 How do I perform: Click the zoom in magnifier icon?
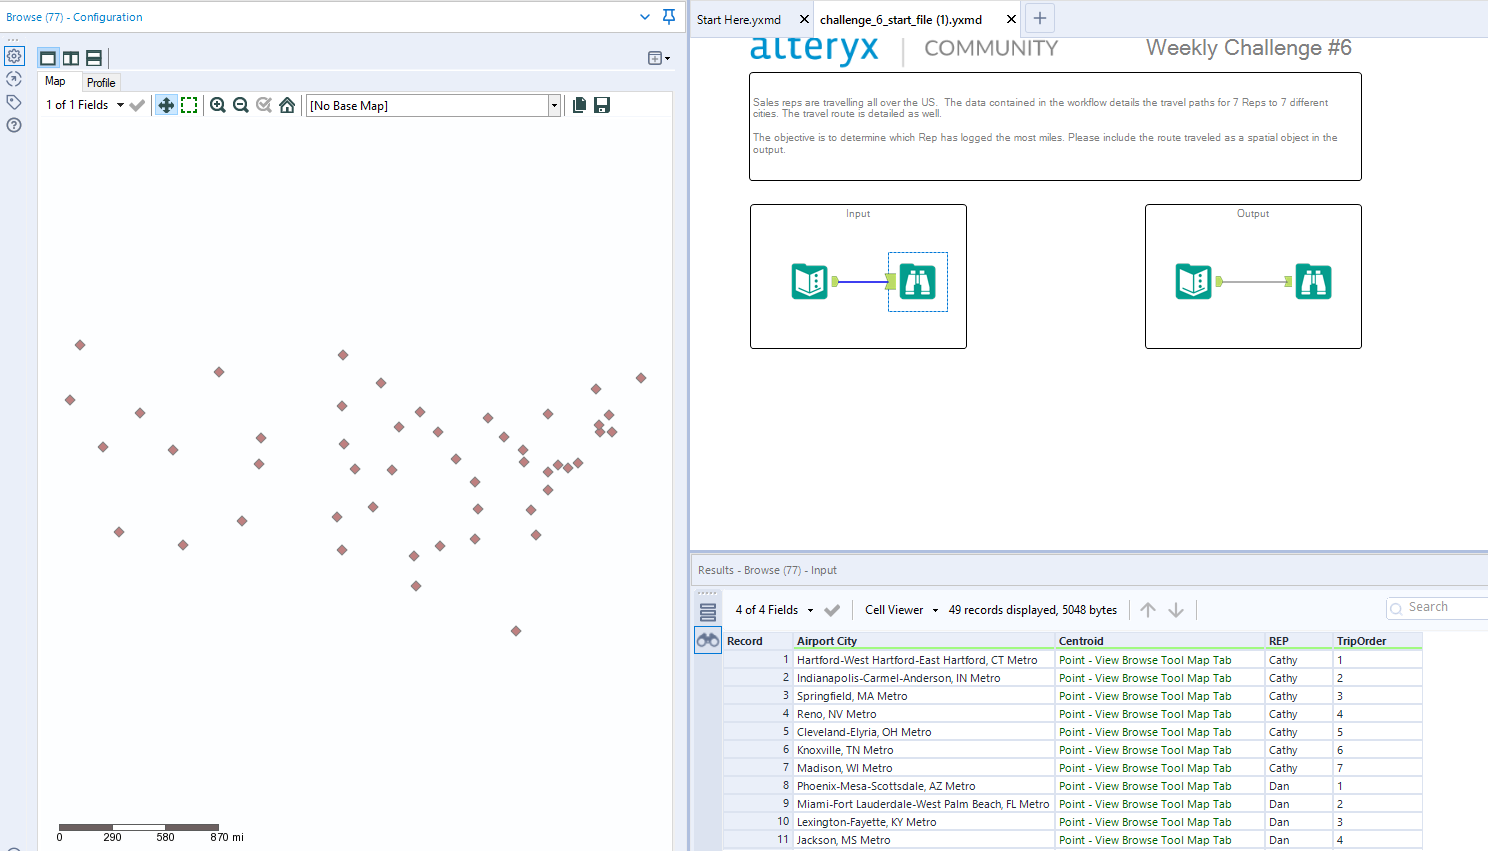tap(218, 105)
